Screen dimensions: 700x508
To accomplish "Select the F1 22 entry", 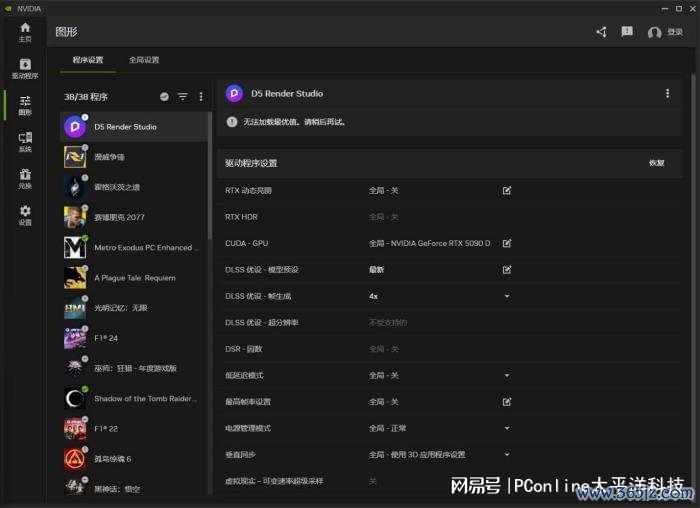I will 133,429.
